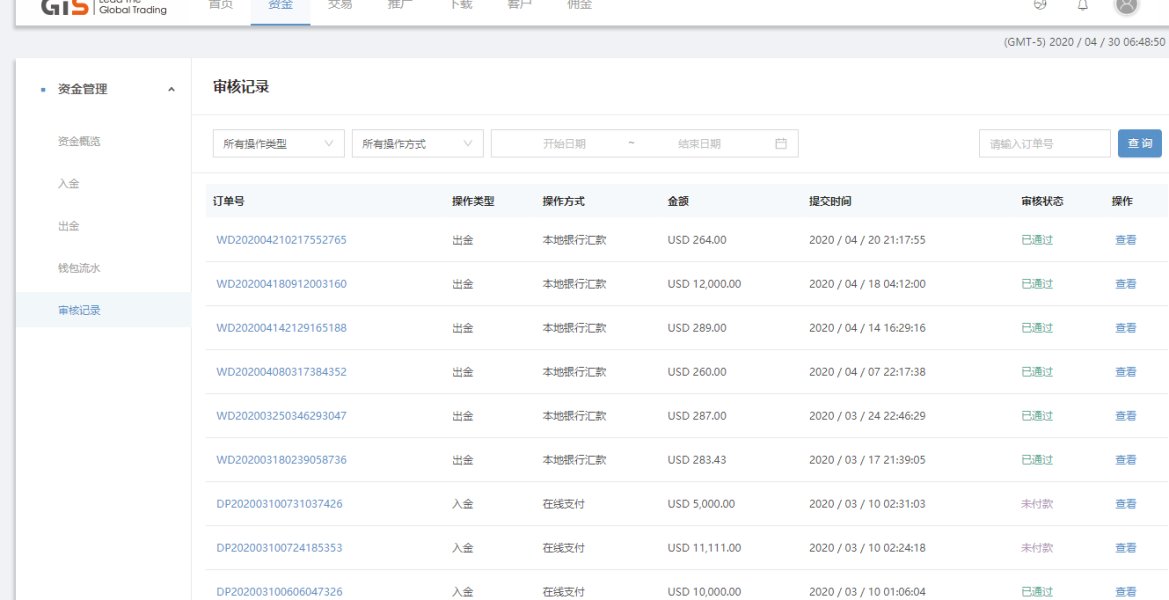Click the 请输入订单号 order number input
Viewport: 1169px width, 600px height.
point(1045,144)
